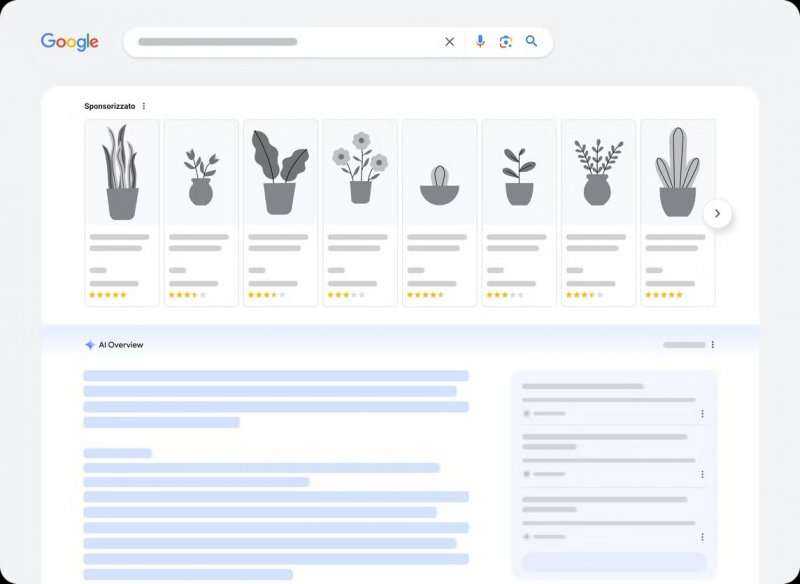Click the star rating on the first product card
800x584 pixels.
(106, 294)
